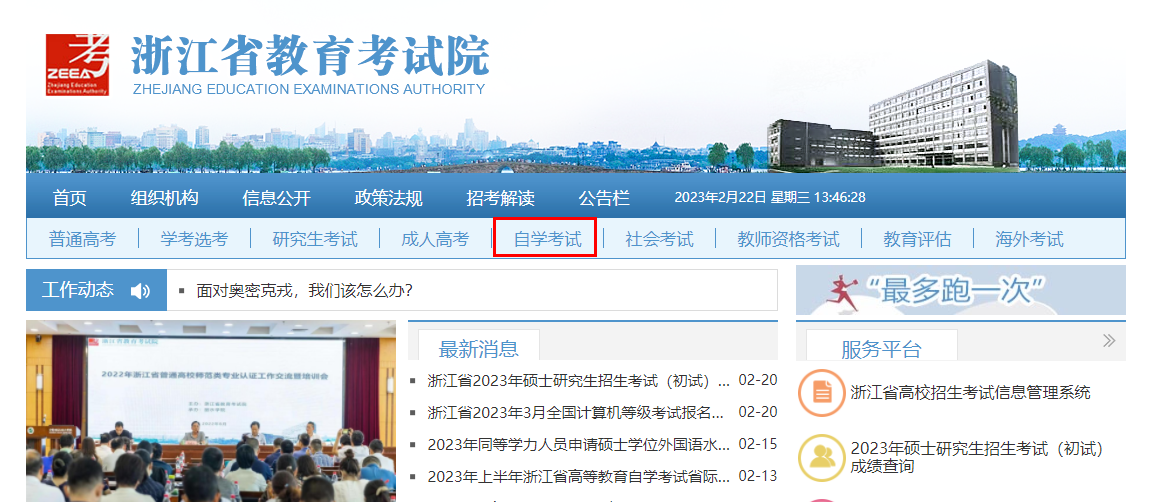Open the 公告栏 menu item
1158x502 pixels.
coord(604,198)
